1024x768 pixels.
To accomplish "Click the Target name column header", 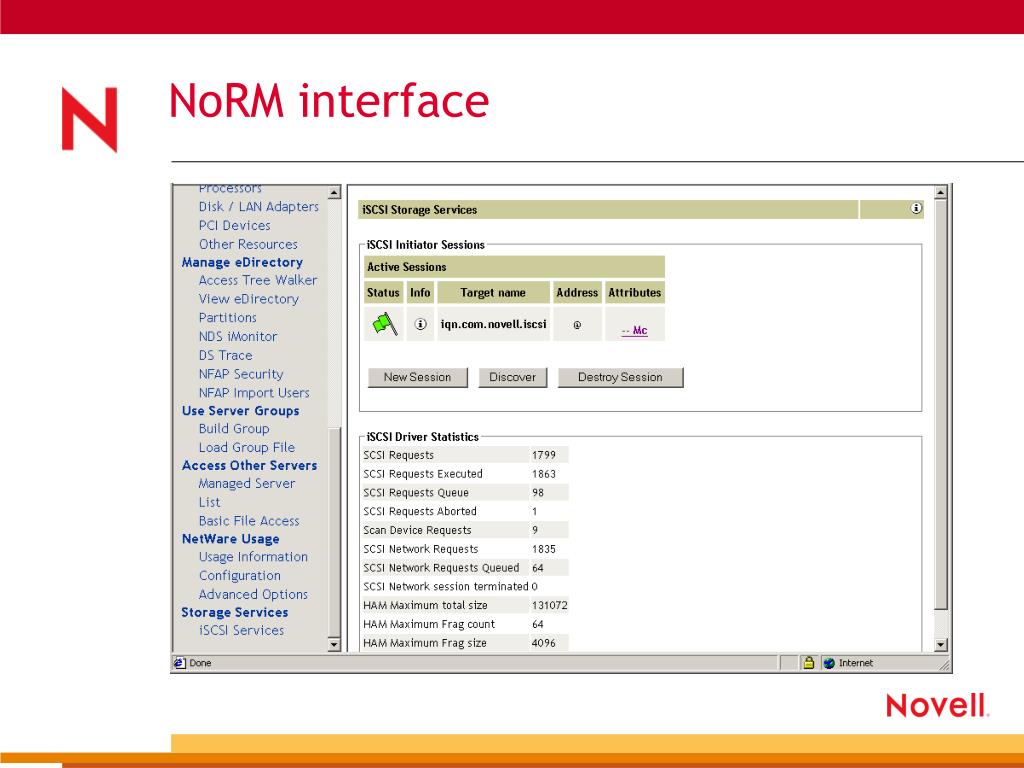I will tap(493, 293).
